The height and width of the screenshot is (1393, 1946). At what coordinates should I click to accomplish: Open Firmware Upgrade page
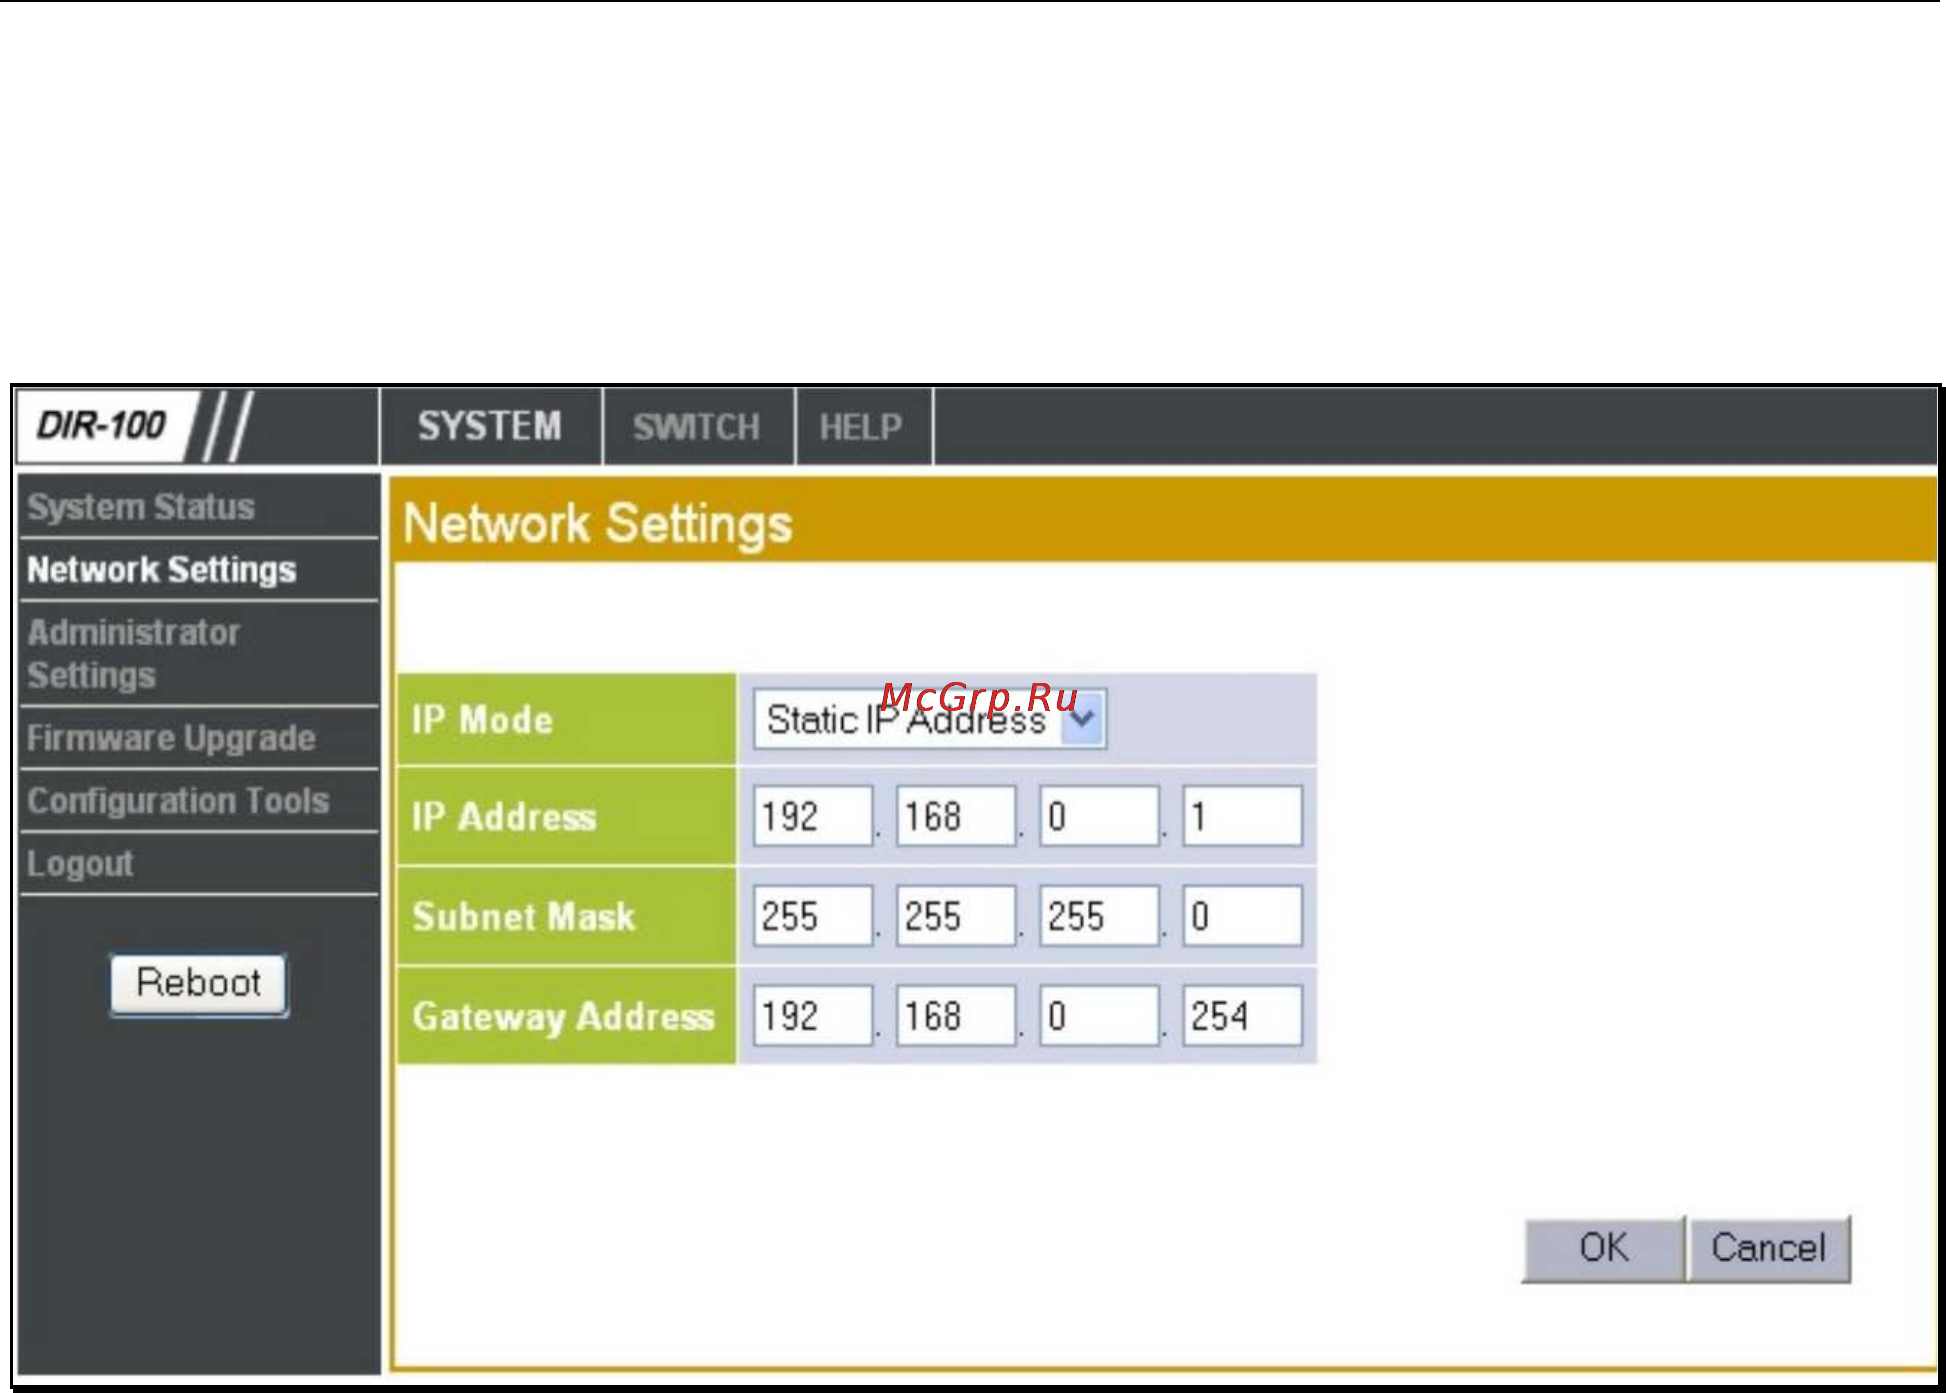pyautogui.click(x=171, y=738)
